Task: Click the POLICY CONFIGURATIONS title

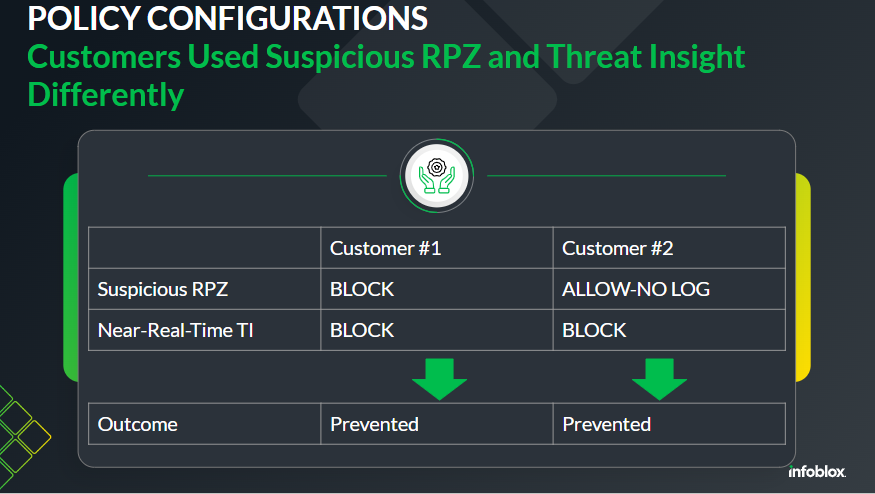Action: click(228, 18)
